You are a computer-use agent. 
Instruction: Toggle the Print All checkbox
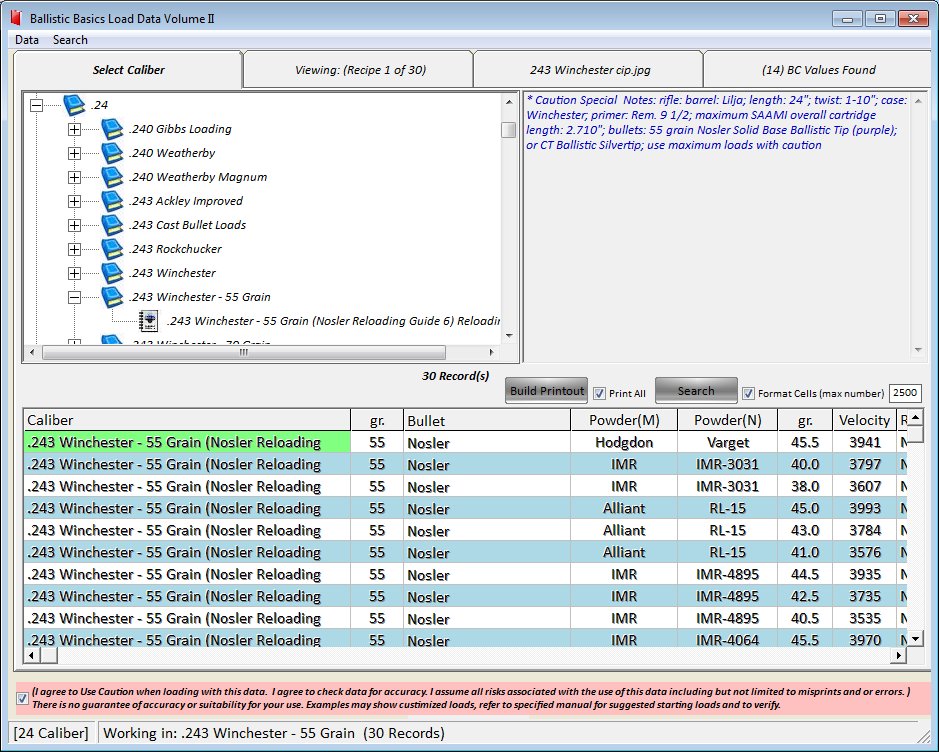tap(600, 393)
